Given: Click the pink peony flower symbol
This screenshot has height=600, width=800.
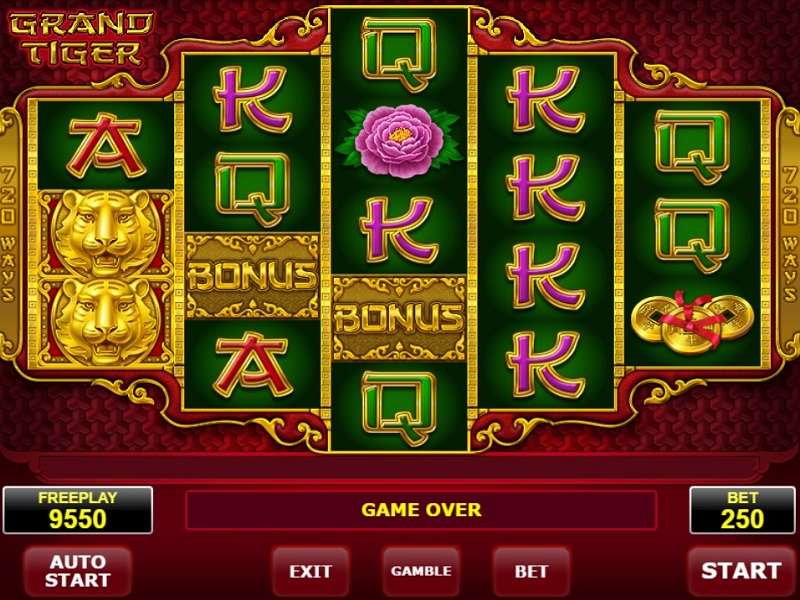Looking at the screenshot, I should [x=399, y=140].
